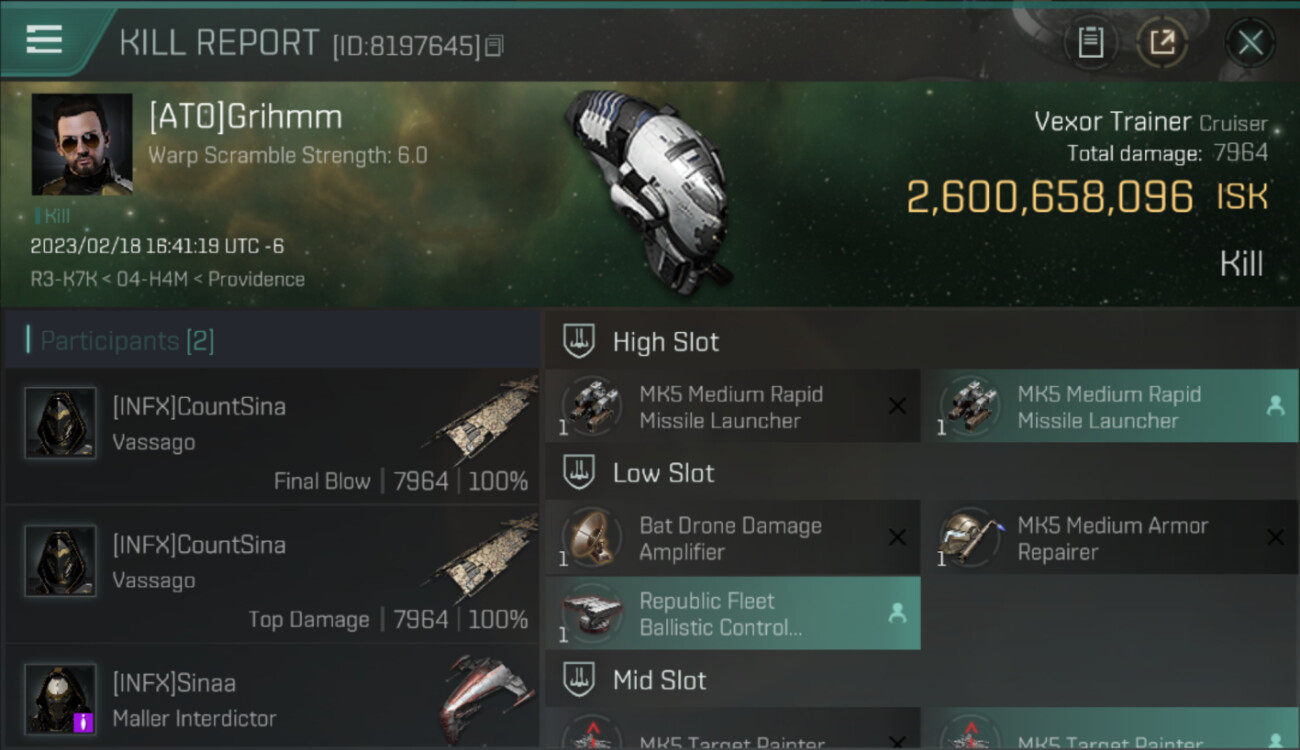Select the Maller Interdictor ship icon

[x=487, y=697]
